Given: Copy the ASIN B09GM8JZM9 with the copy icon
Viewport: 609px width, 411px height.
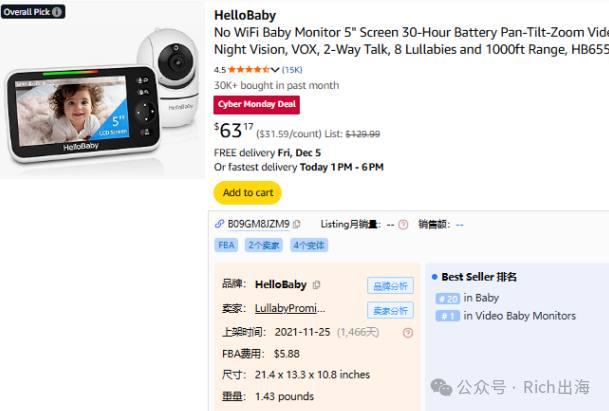Looking at the screenshot, I should coord(297,224).
